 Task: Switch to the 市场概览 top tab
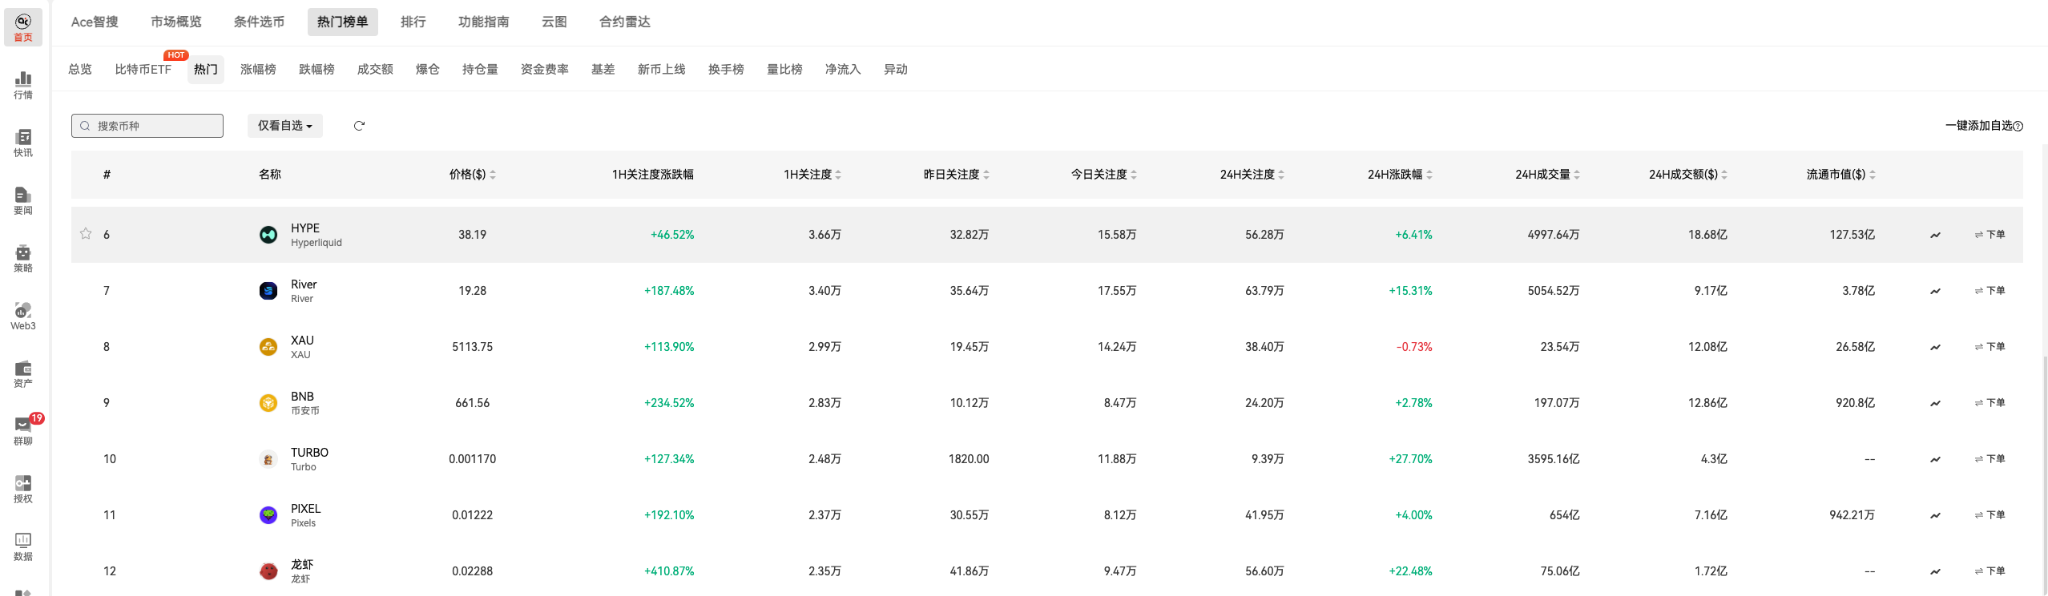(176, 22)
